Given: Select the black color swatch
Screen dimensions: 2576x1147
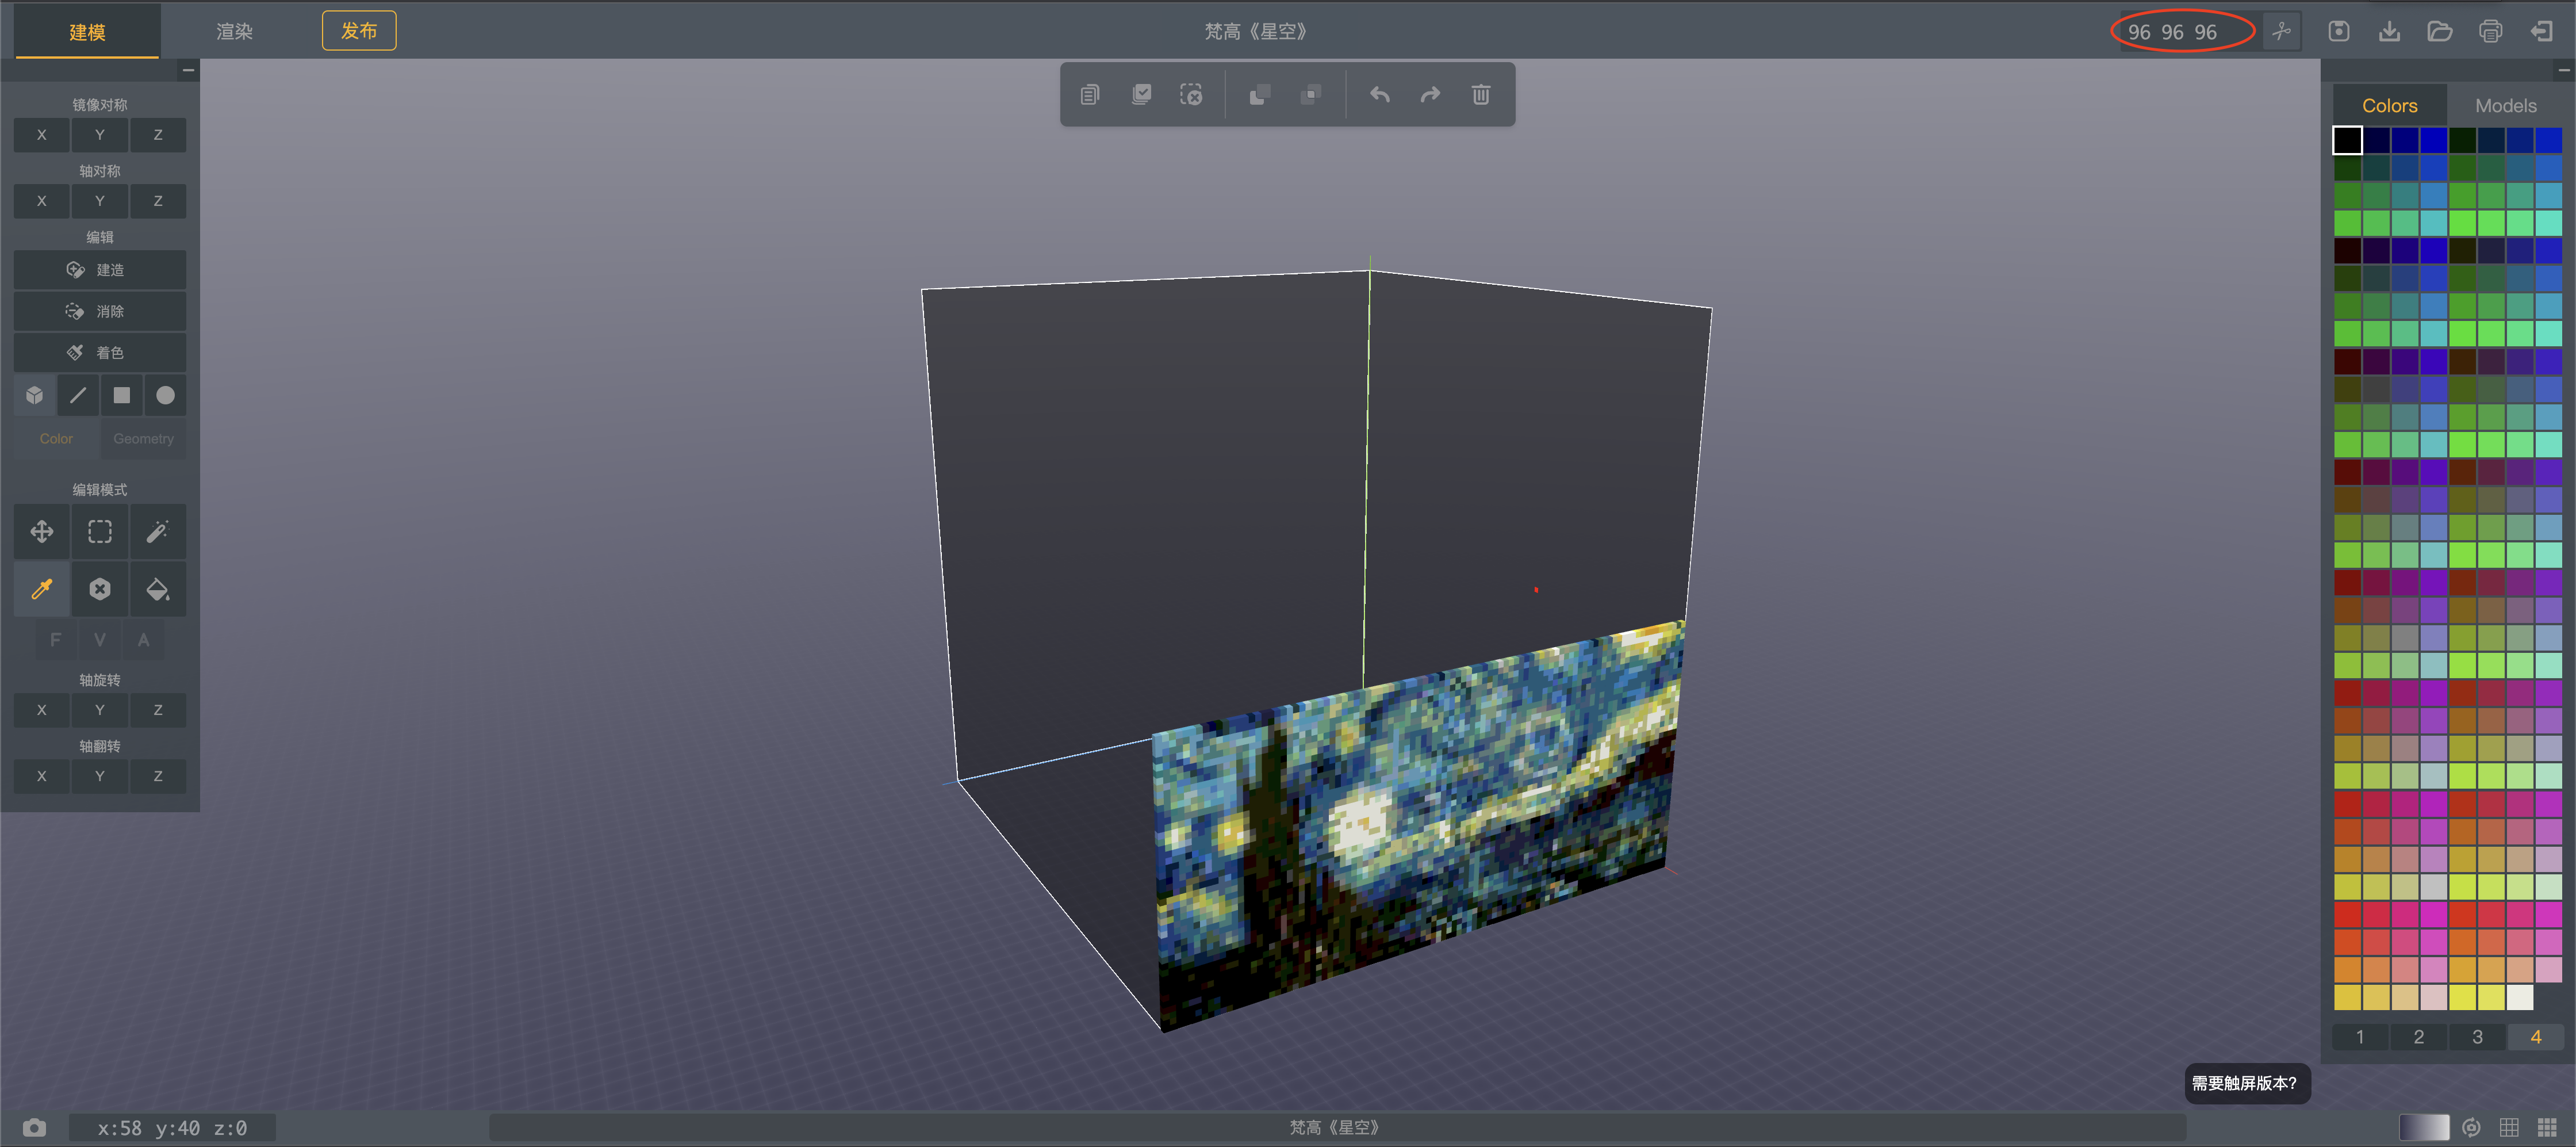Looking at the screenshot, I should click(2347, 140).
